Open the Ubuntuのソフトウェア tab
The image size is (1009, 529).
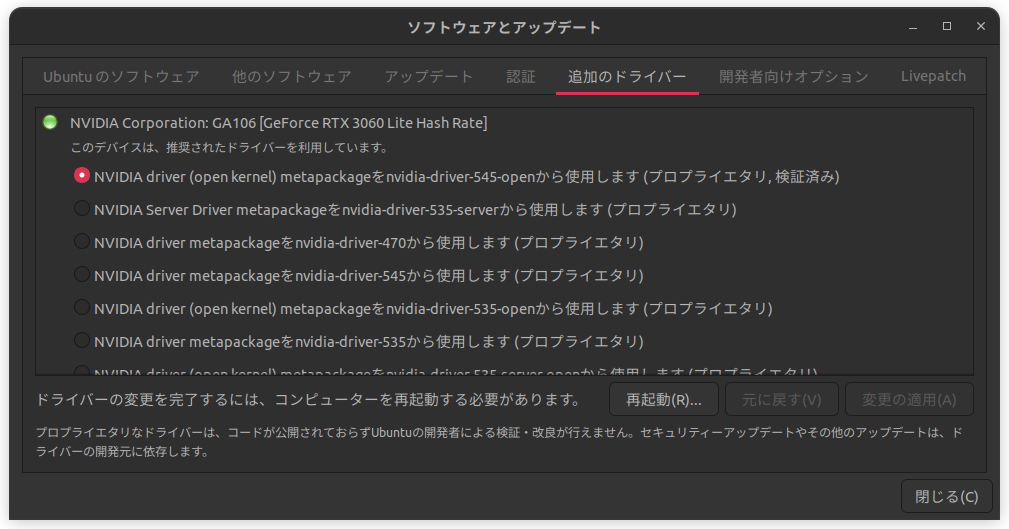pyautogui.click(x=121, y=76)
